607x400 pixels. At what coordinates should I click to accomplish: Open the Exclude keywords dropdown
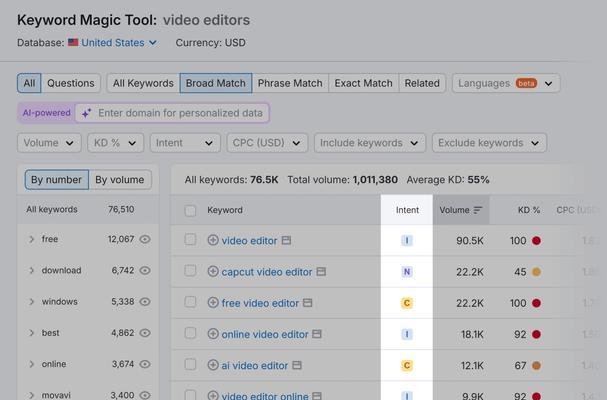point(489,143)
